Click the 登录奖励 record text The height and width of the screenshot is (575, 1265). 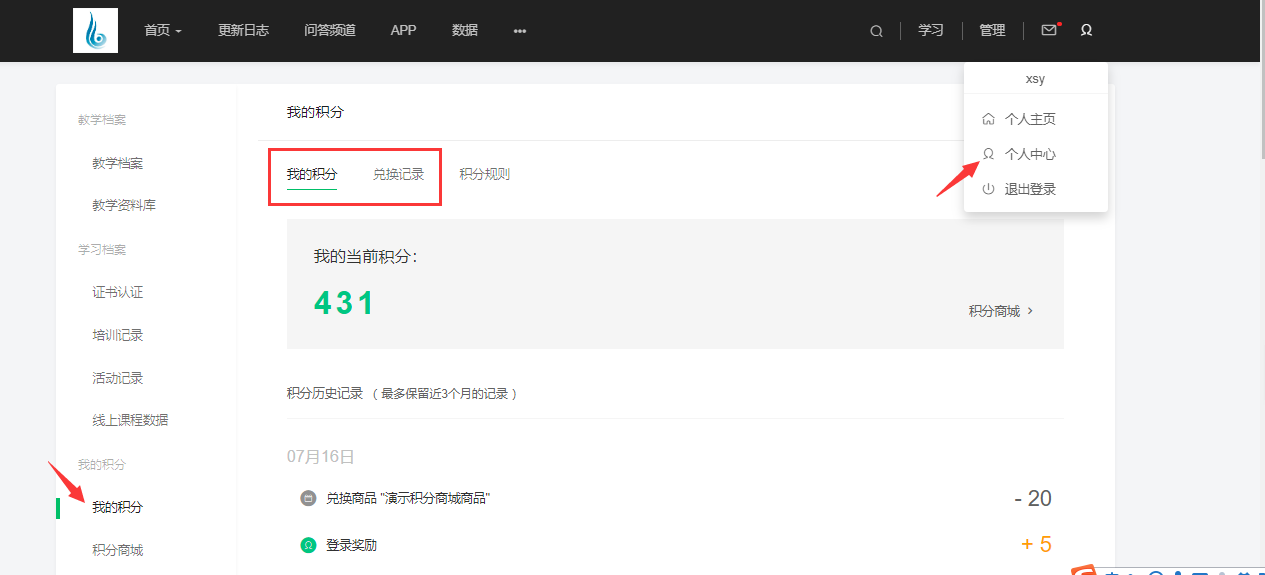point(352,545)
